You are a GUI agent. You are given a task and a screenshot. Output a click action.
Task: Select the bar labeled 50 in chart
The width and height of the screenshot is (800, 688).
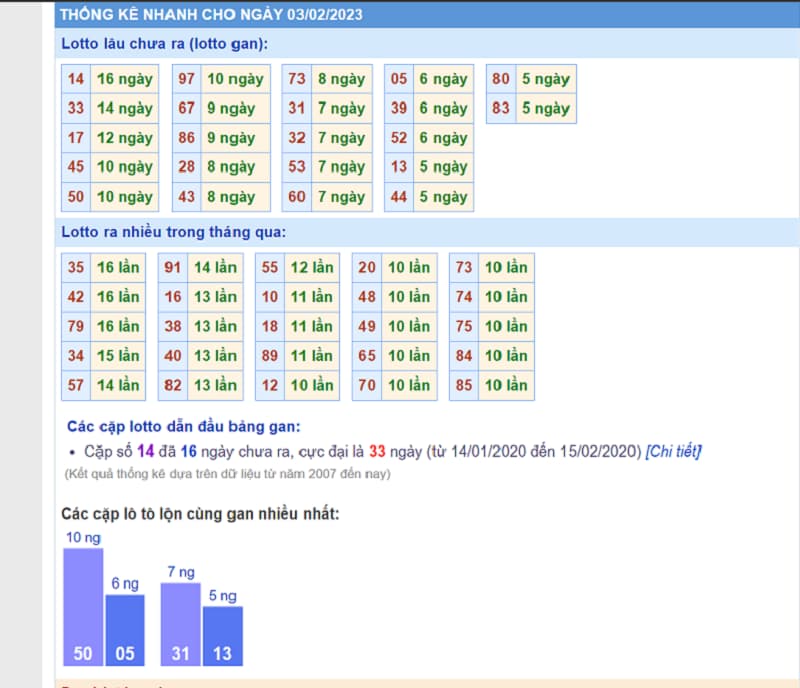[x=83, y=607]
